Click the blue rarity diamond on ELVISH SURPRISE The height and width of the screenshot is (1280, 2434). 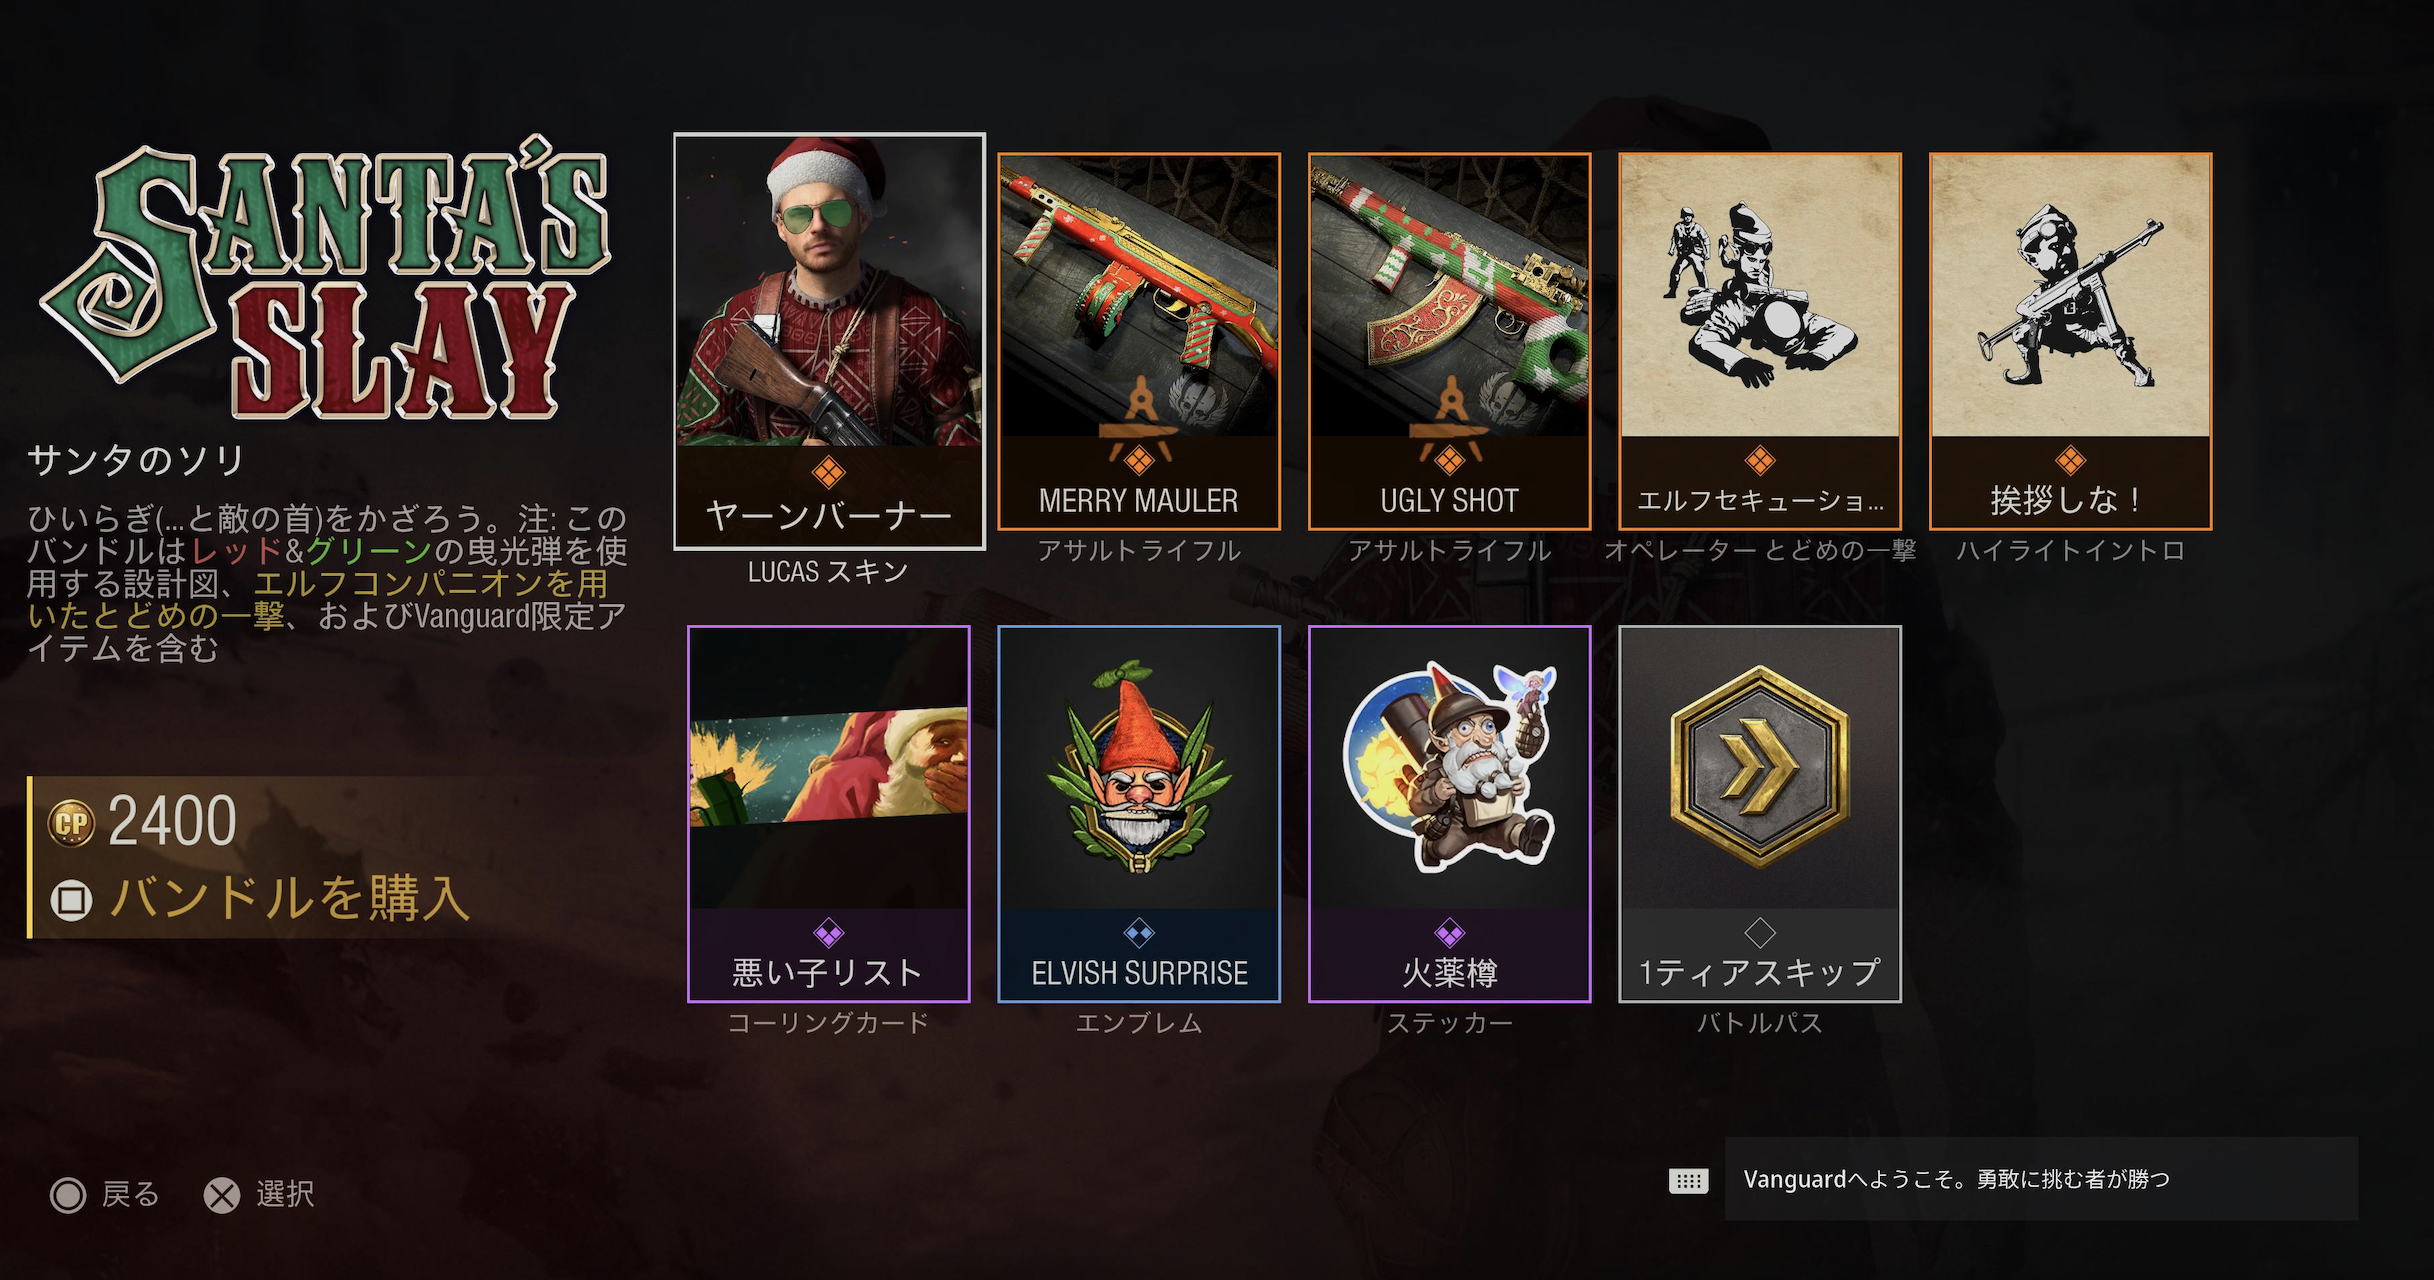tap(1139, 934)
